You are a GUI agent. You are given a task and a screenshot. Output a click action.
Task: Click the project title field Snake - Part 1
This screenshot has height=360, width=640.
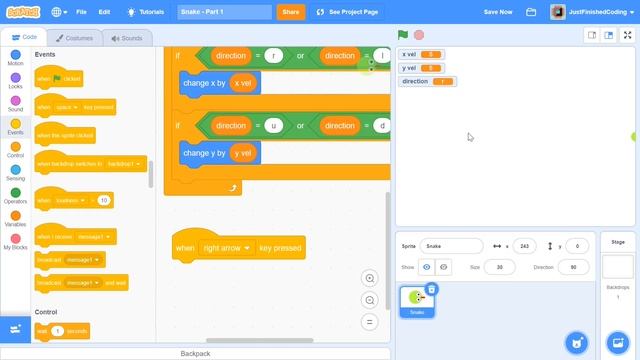point(224,12)
